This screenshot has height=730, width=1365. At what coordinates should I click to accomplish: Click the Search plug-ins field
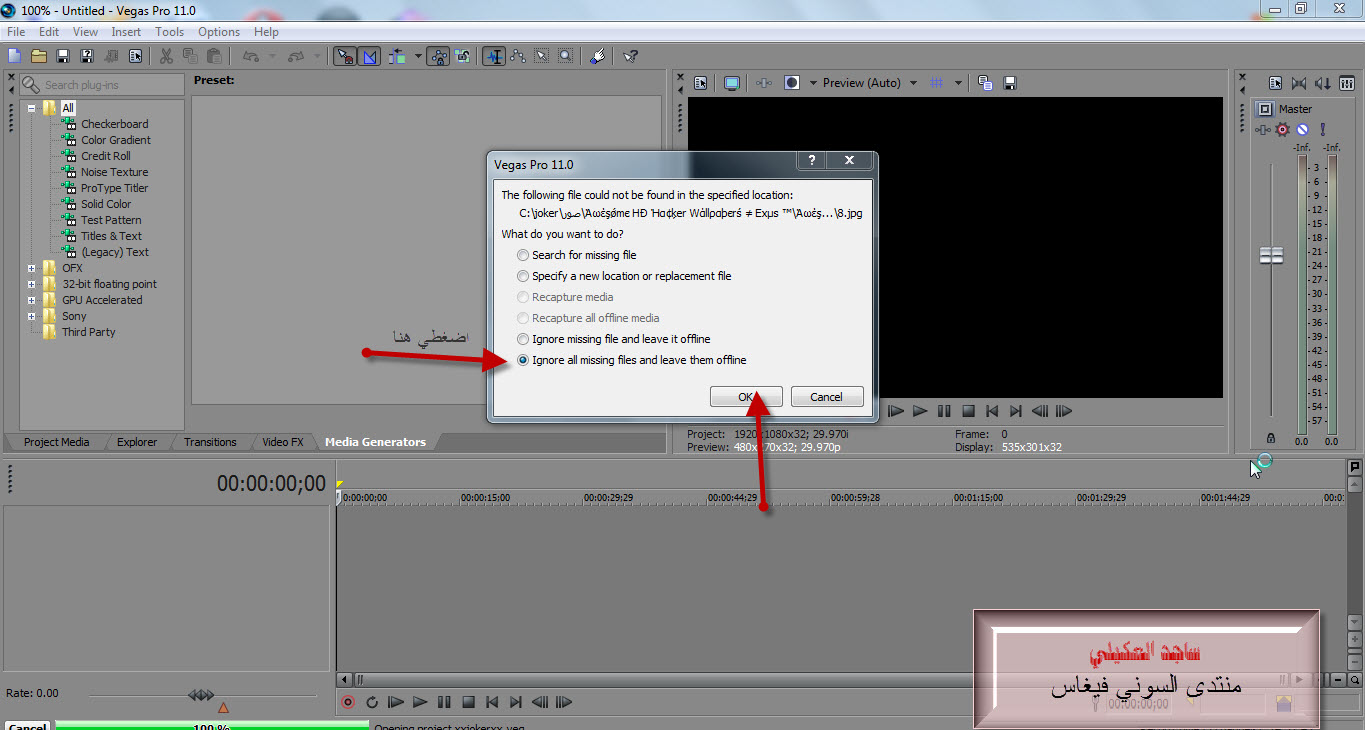102,85
